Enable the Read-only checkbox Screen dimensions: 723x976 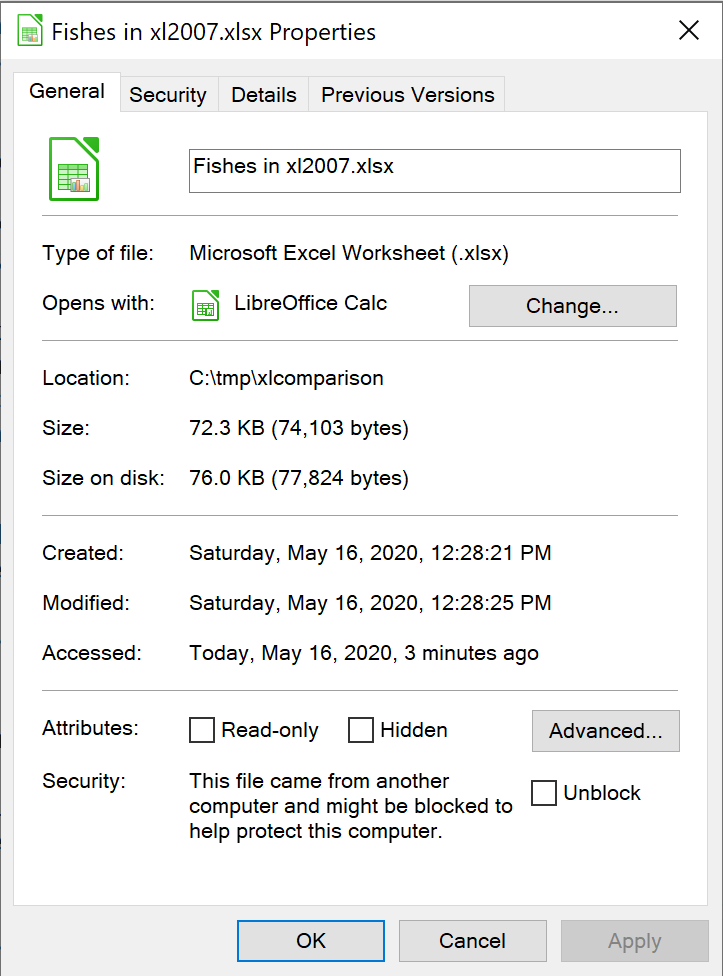202,730
